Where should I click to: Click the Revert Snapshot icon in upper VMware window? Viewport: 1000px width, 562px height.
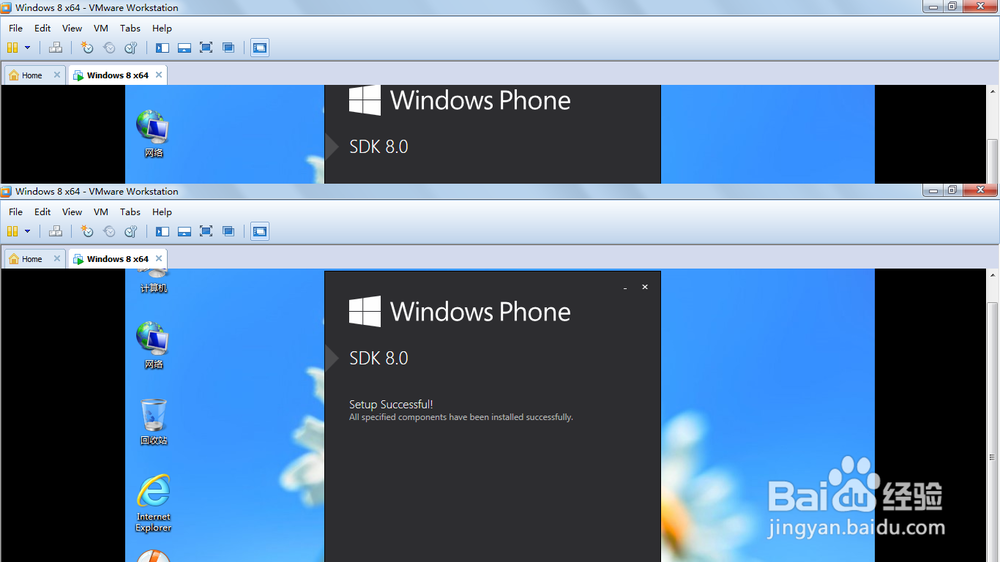[109, 48]
